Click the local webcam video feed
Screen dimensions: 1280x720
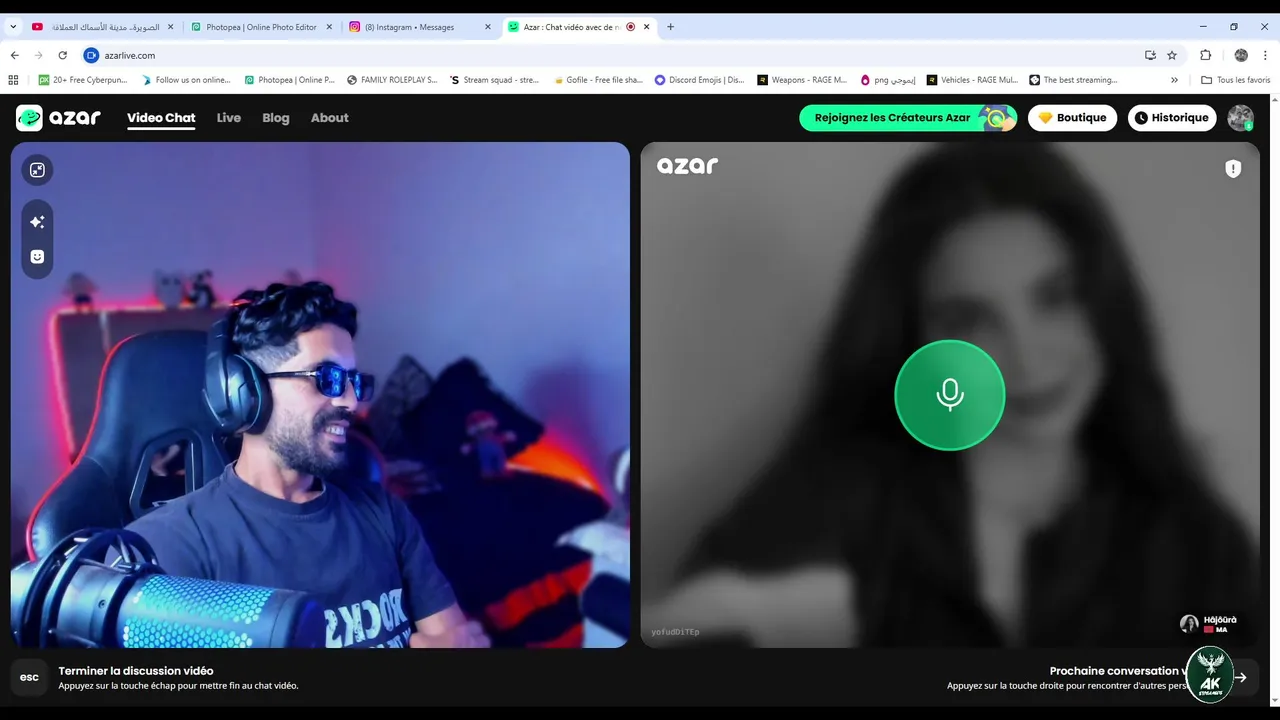(320, 394)
